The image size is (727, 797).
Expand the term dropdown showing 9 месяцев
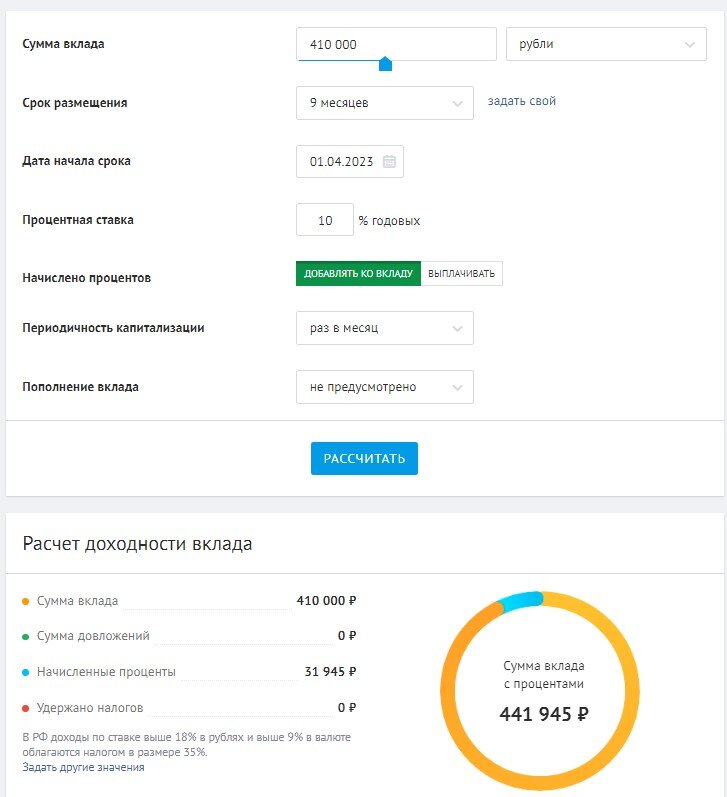pos(385,103)
